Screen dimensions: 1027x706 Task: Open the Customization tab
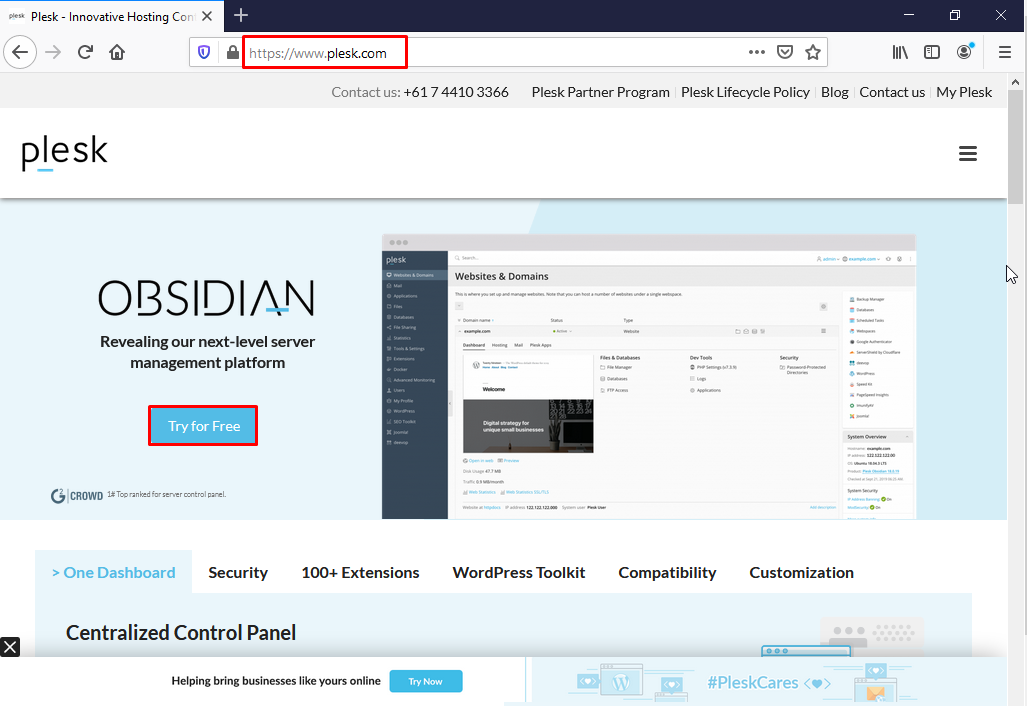(x=801, y=572)
